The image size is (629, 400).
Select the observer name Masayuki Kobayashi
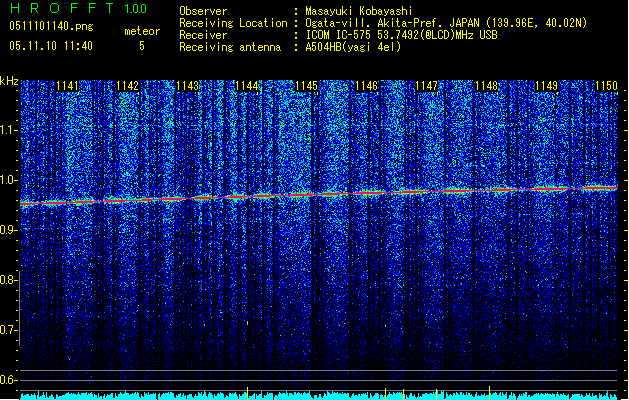click(357, 10)
